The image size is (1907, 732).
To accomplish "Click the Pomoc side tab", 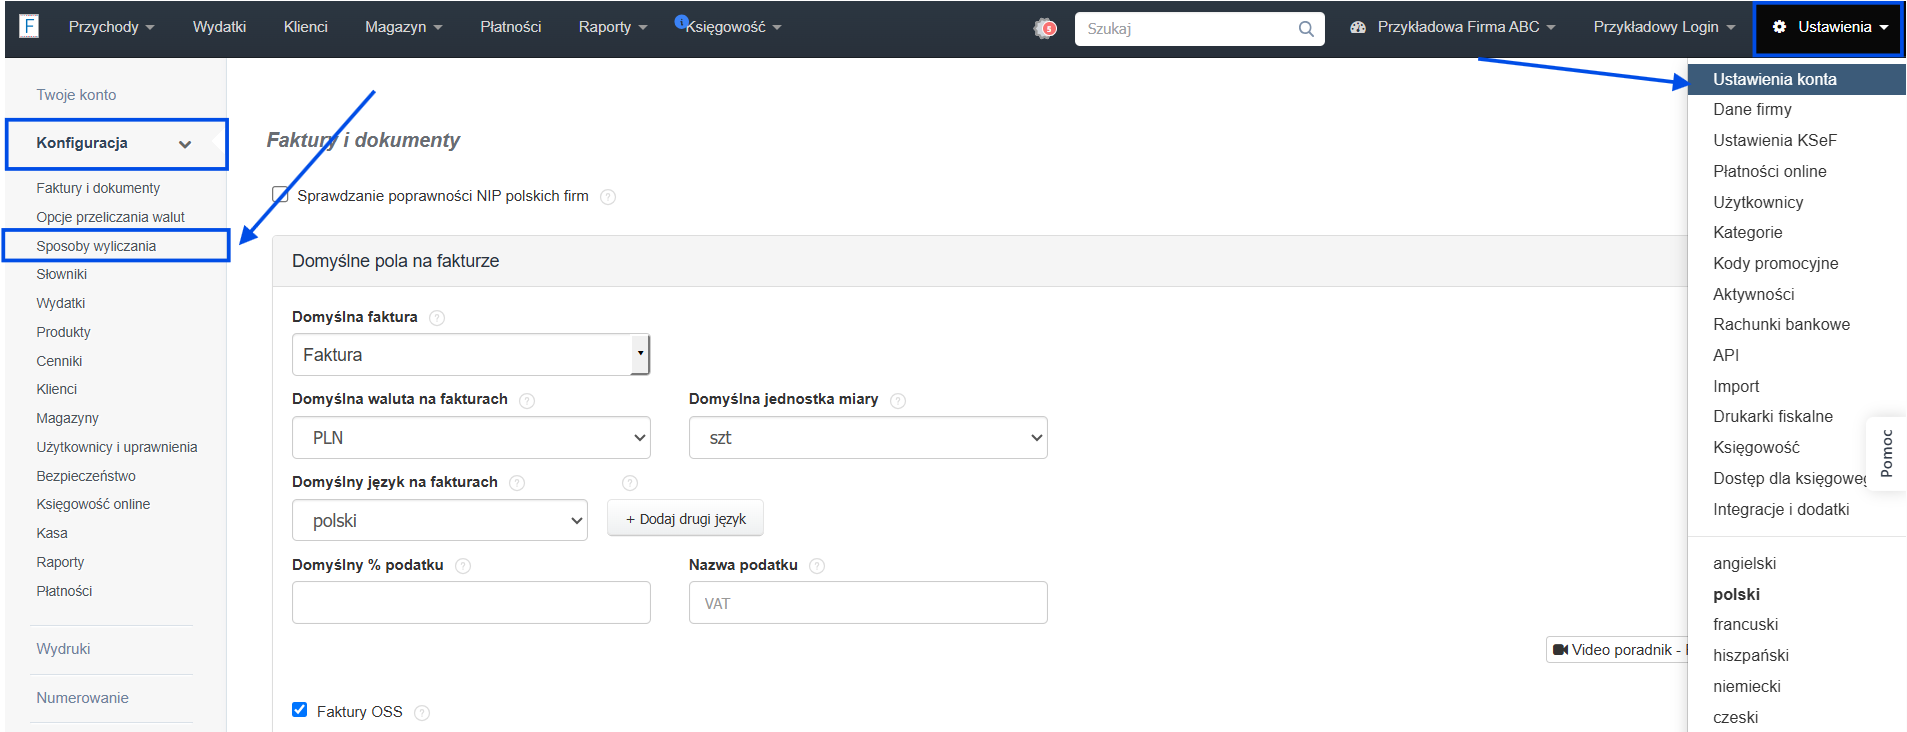I will 1886,454.
